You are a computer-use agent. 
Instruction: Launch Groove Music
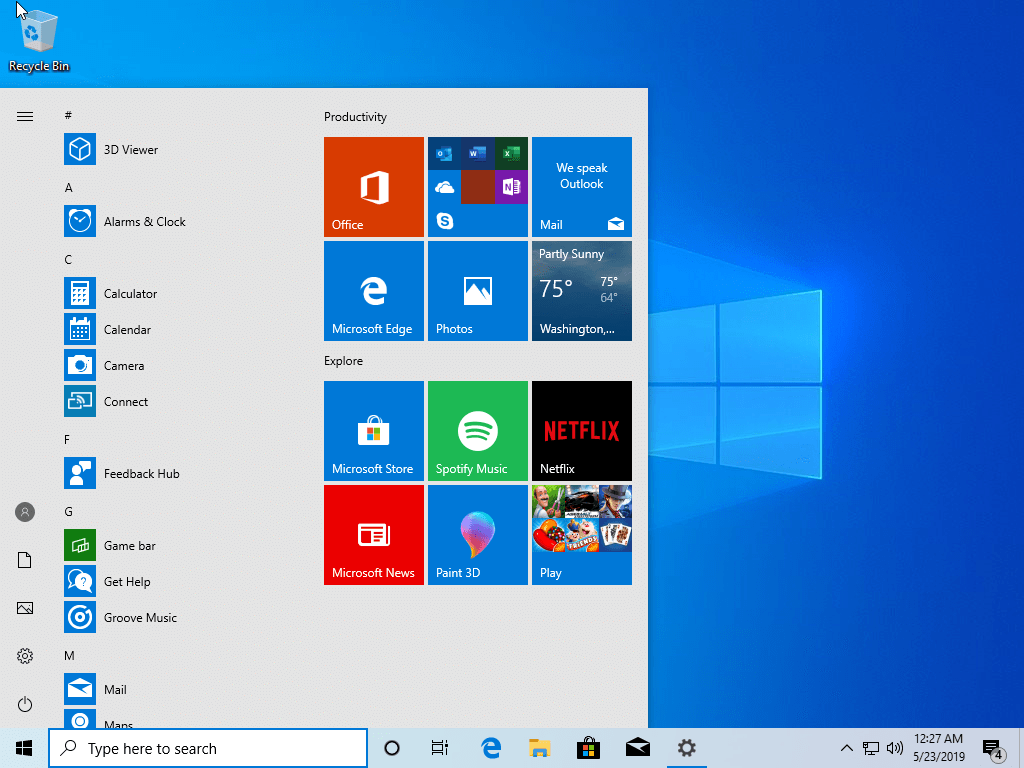click(x=176, y=617)
